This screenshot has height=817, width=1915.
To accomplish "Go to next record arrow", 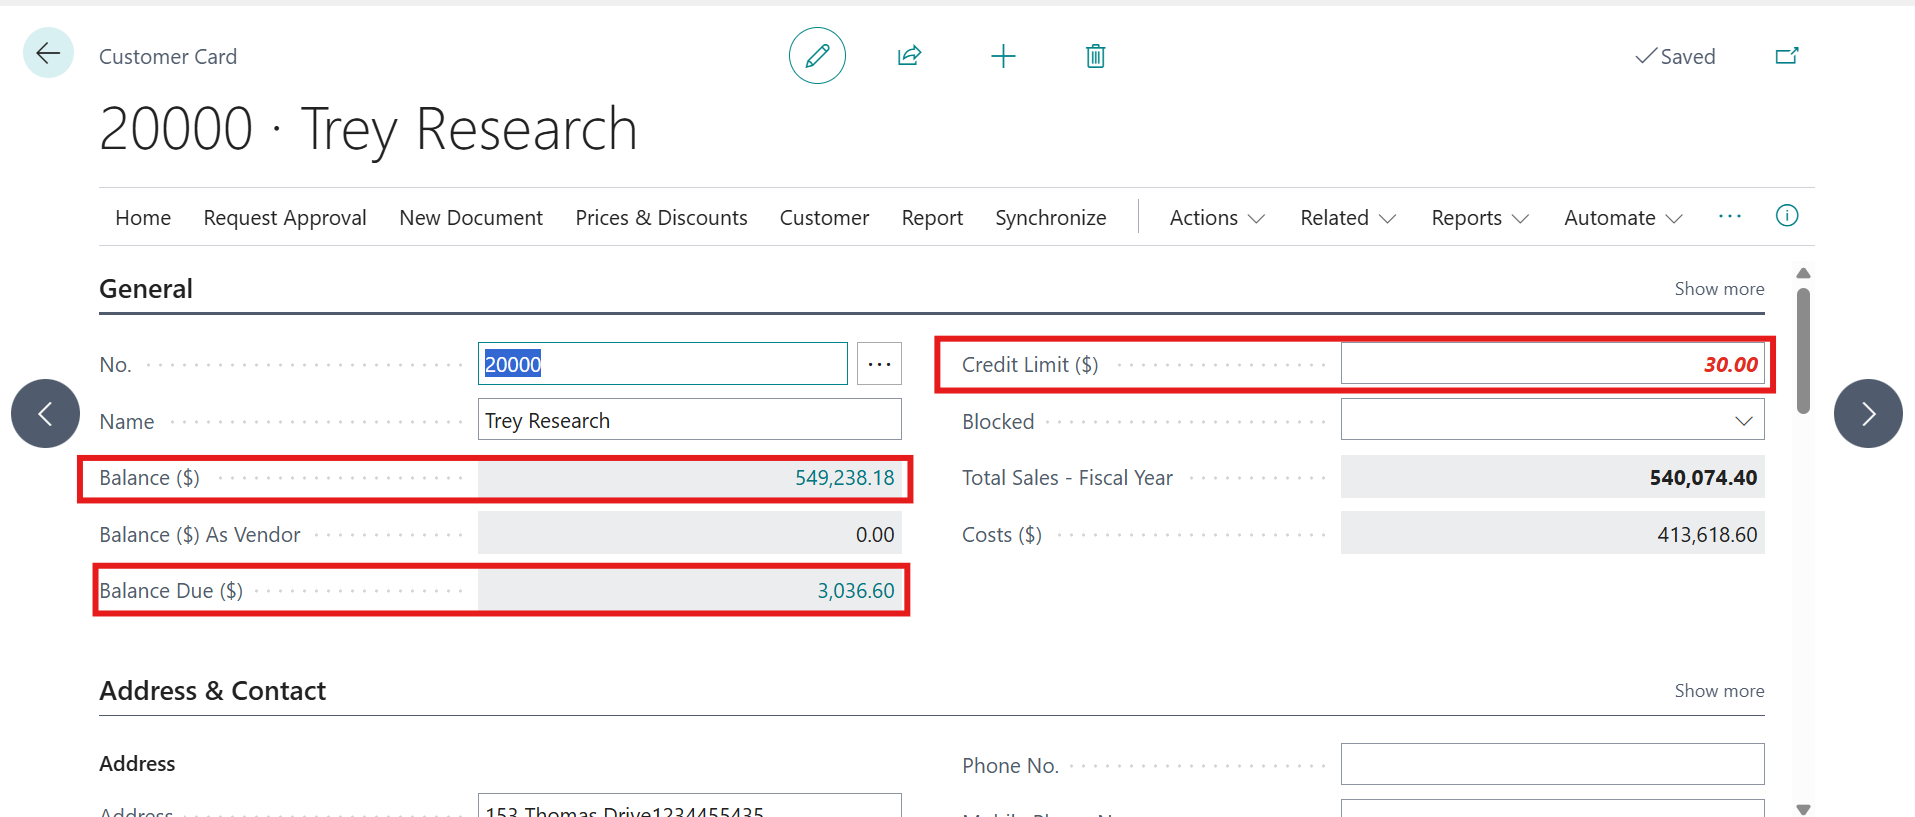I will (x=1868, y=413).
